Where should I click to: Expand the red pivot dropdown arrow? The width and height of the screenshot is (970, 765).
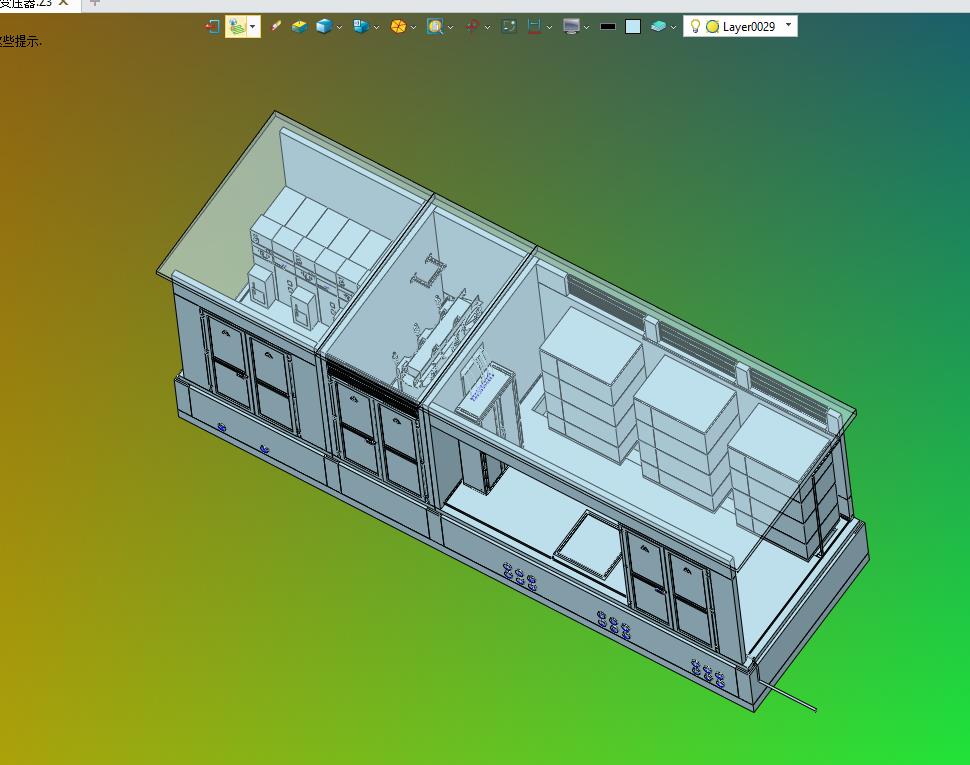tap(487, 27)
